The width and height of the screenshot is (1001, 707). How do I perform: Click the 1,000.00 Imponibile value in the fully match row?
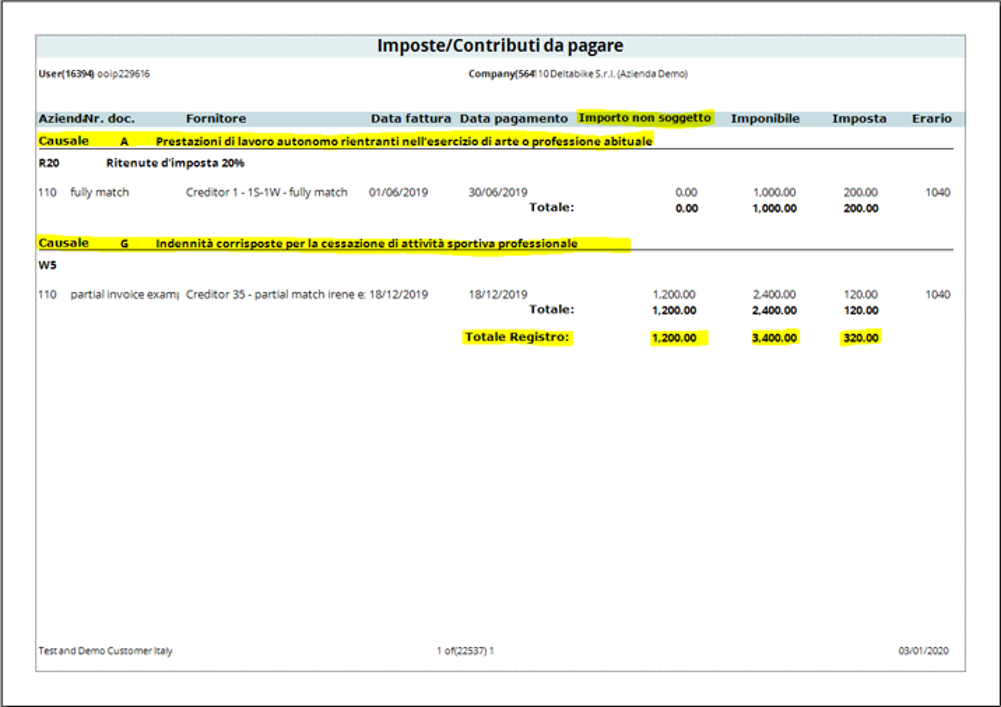coord(774,192)
